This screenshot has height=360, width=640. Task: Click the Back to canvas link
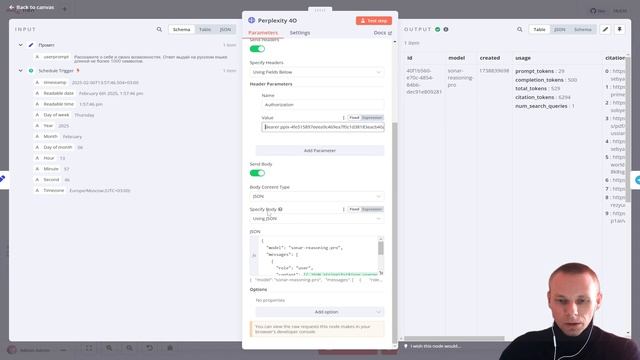click(x=31, y=7)
